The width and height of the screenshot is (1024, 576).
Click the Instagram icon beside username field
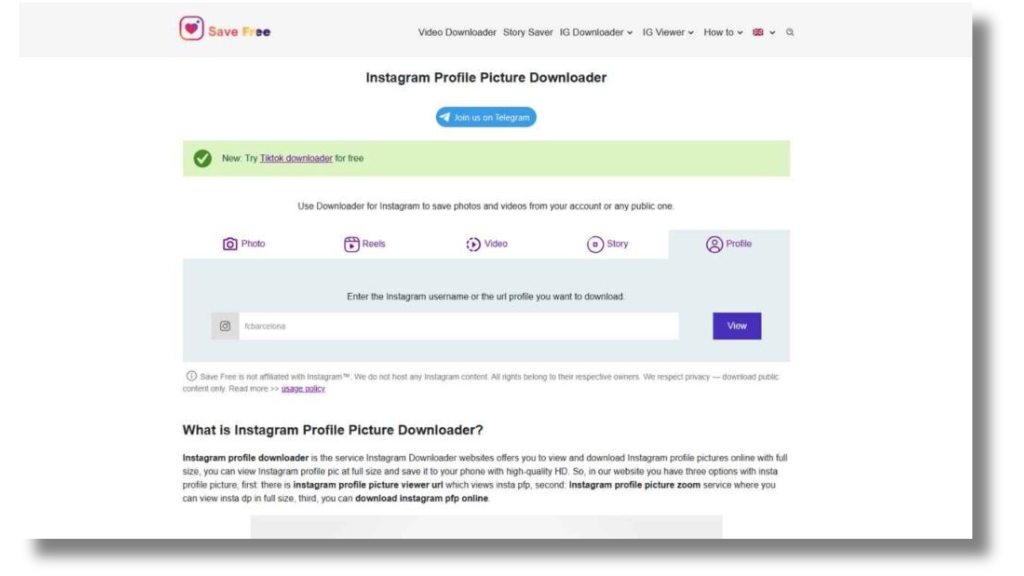point(225,326)
